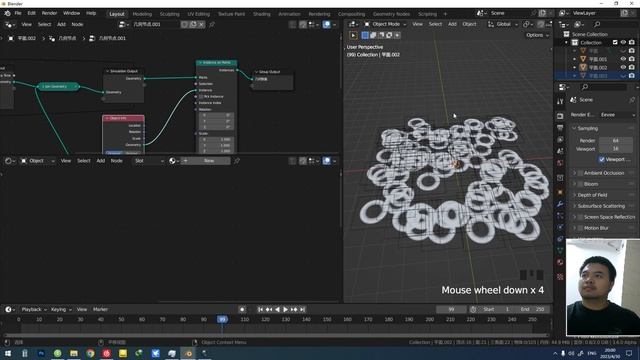Click the End frame 250 field

(533, 309)
